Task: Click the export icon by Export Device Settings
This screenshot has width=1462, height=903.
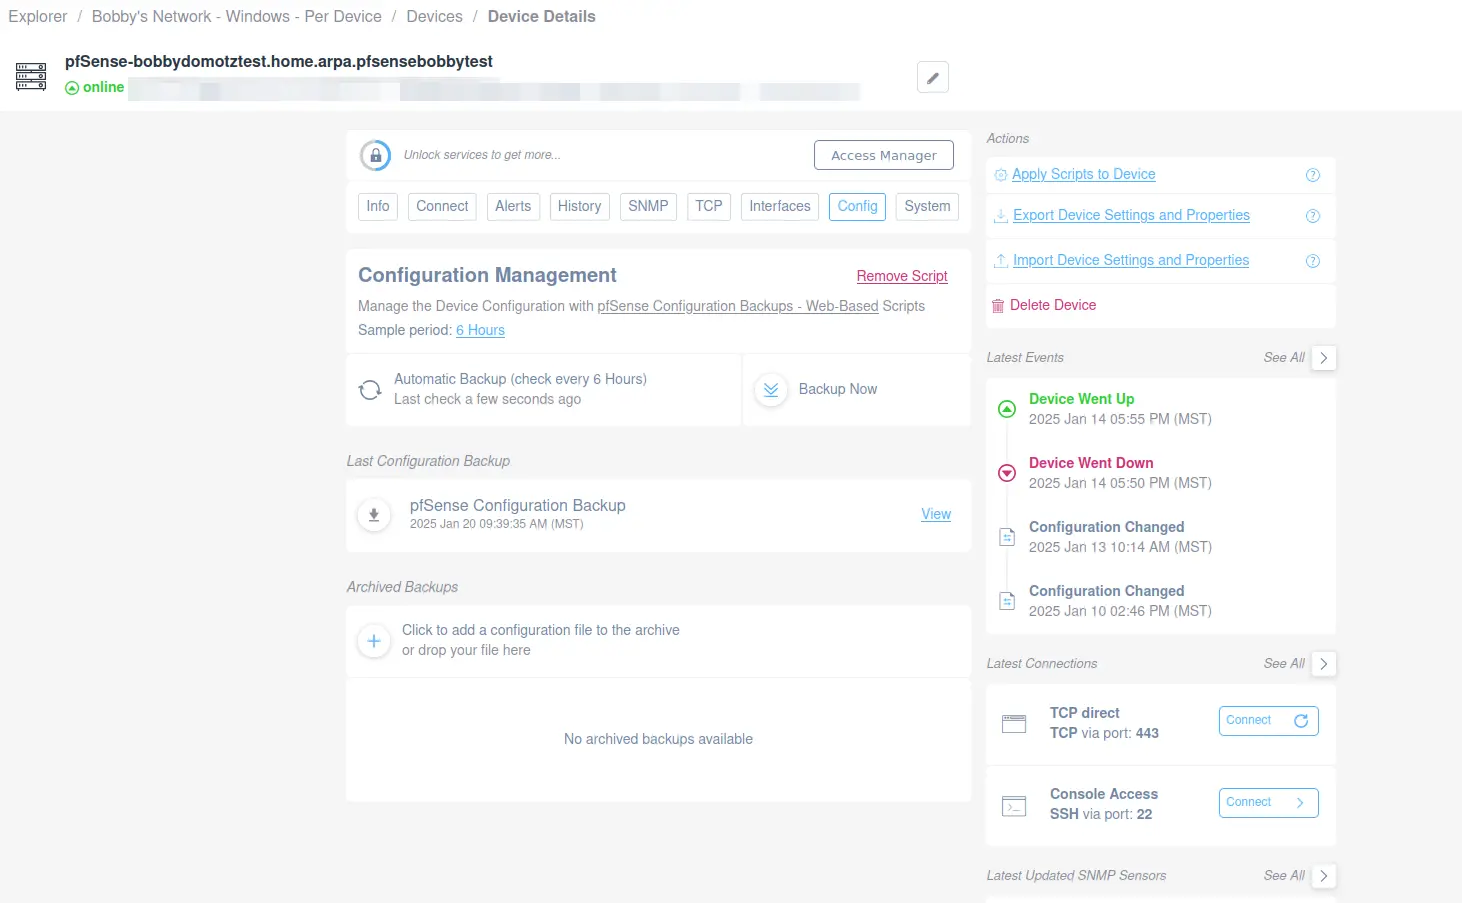Action: click(x=1001, y=216)
